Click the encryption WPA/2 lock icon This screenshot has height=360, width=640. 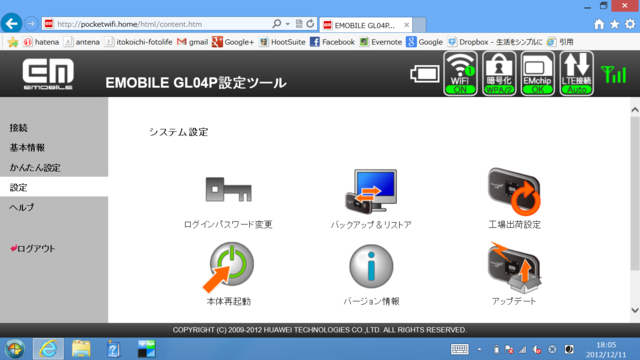pos(499,73)
